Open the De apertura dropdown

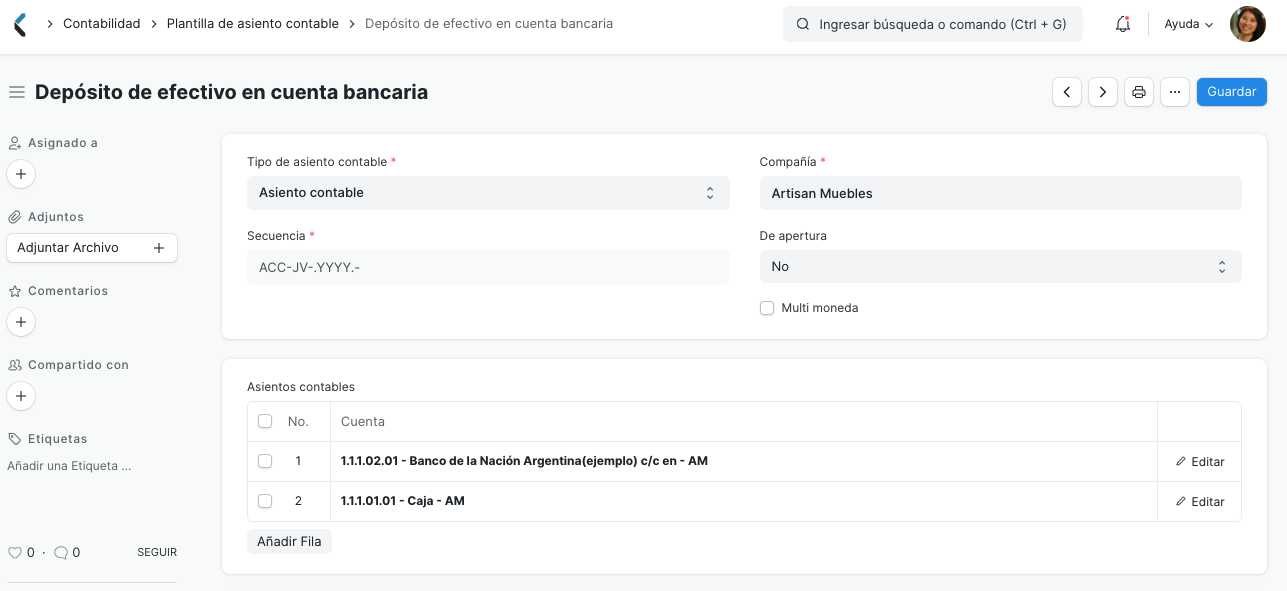(1000, 267)
